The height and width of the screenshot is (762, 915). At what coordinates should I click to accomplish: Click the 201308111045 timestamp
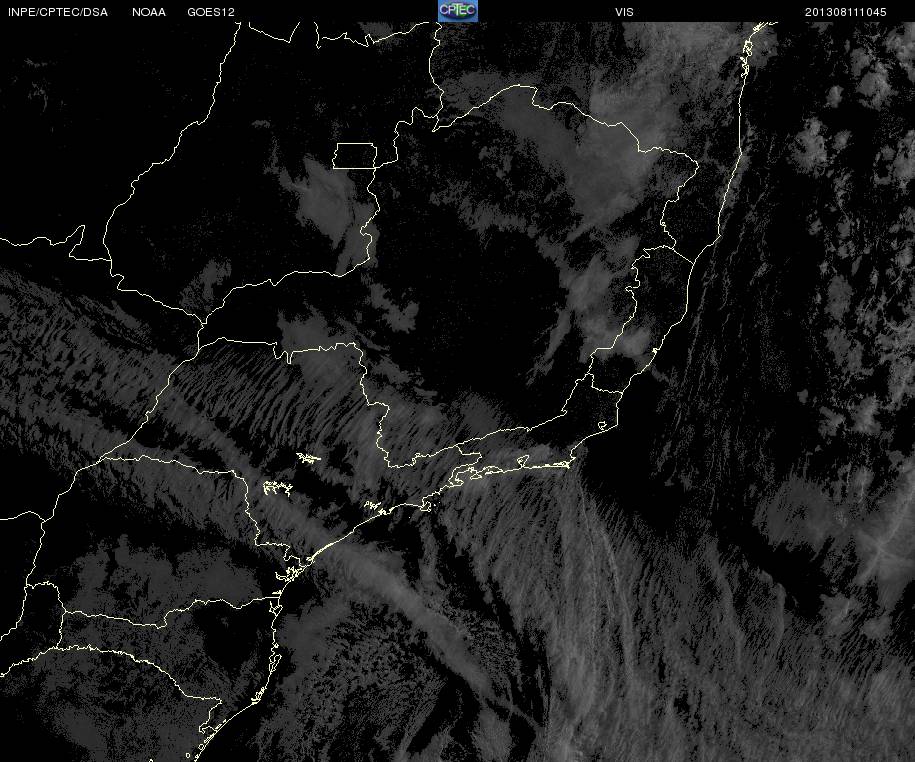pyautogui.click(x=846, y=12)
